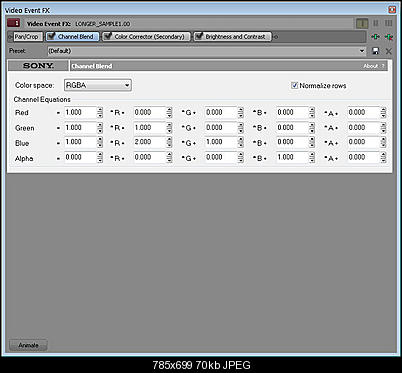Viewport: 402px width, 373px height.
Task: Click the Red row A coefficient field
Action: click(x=292, y=112)
